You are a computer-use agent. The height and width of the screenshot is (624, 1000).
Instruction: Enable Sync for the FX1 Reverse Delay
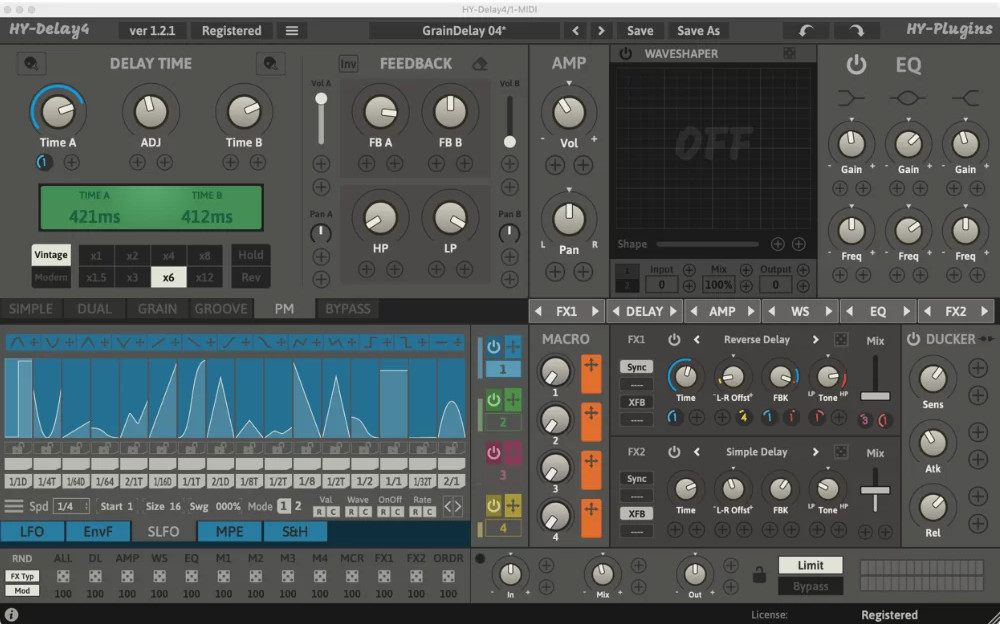636,366
